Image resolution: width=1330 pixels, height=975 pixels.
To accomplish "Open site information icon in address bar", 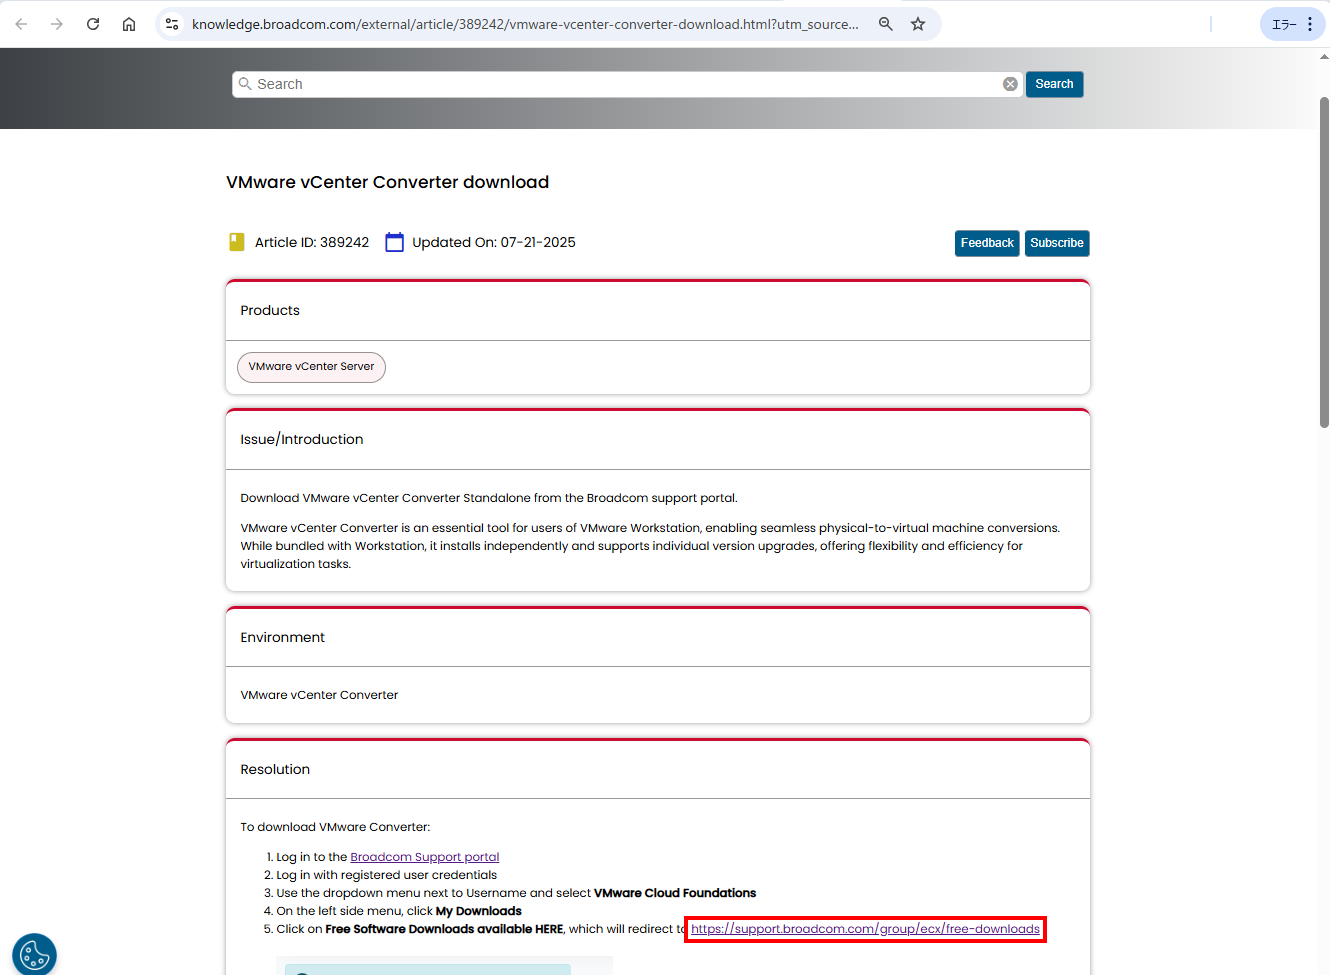I will point(172,24).
